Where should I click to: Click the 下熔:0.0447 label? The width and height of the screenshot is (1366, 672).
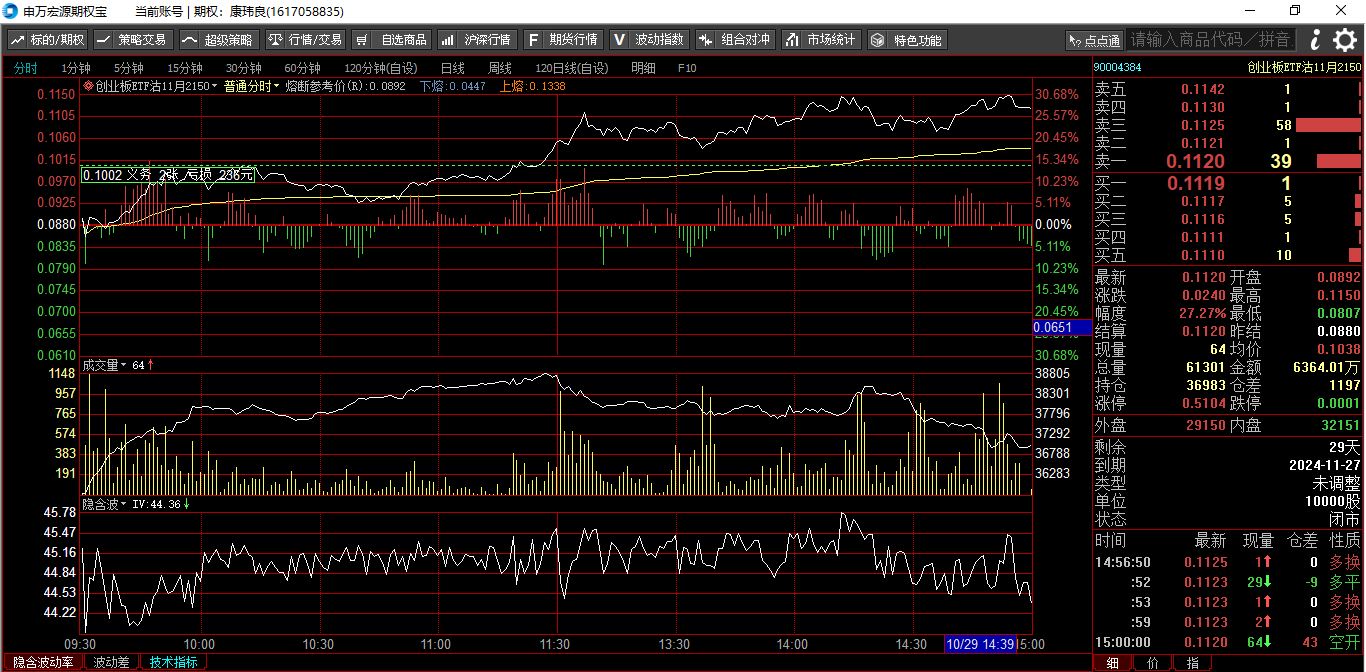[x=452, y=86]
